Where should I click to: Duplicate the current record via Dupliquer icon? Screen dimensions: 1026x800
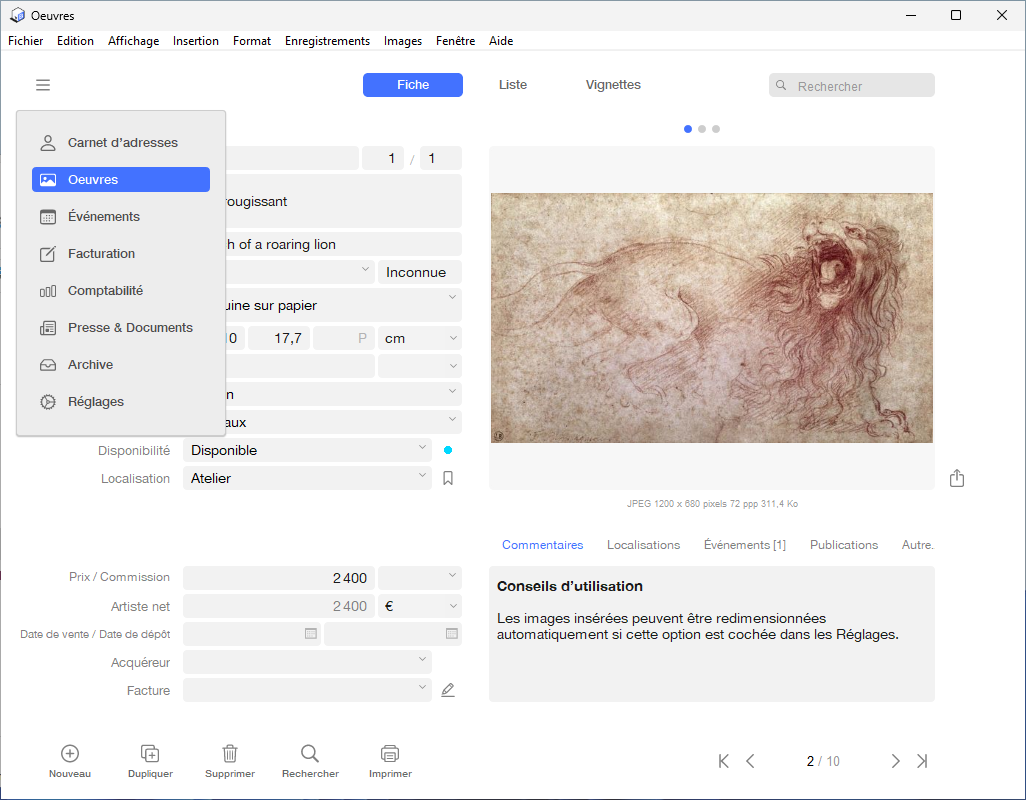[x=150, y=753]
